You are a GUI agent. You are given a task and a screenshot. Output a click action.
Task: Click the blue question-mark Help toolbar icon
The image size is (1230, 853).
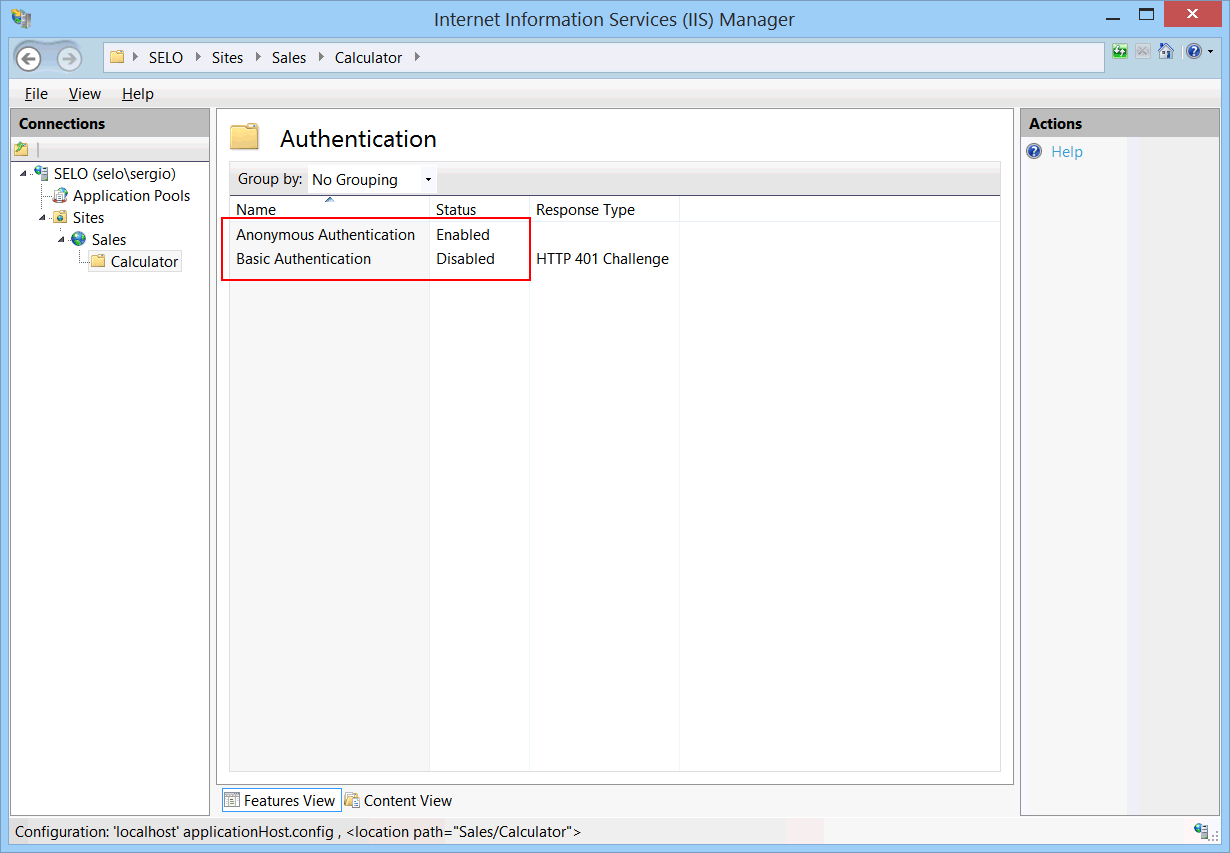click(x=1193, y=51)
